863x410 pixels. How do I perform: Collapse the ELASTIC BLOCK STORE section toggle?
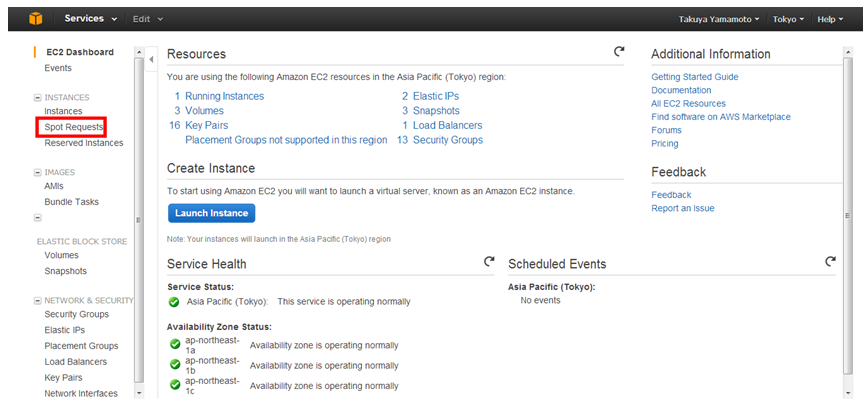coord(37,217)
